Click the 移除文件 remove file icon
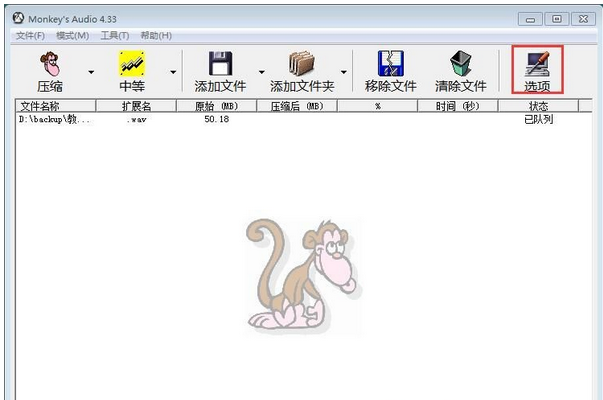The image size is (603, 400). coord(390,64)
